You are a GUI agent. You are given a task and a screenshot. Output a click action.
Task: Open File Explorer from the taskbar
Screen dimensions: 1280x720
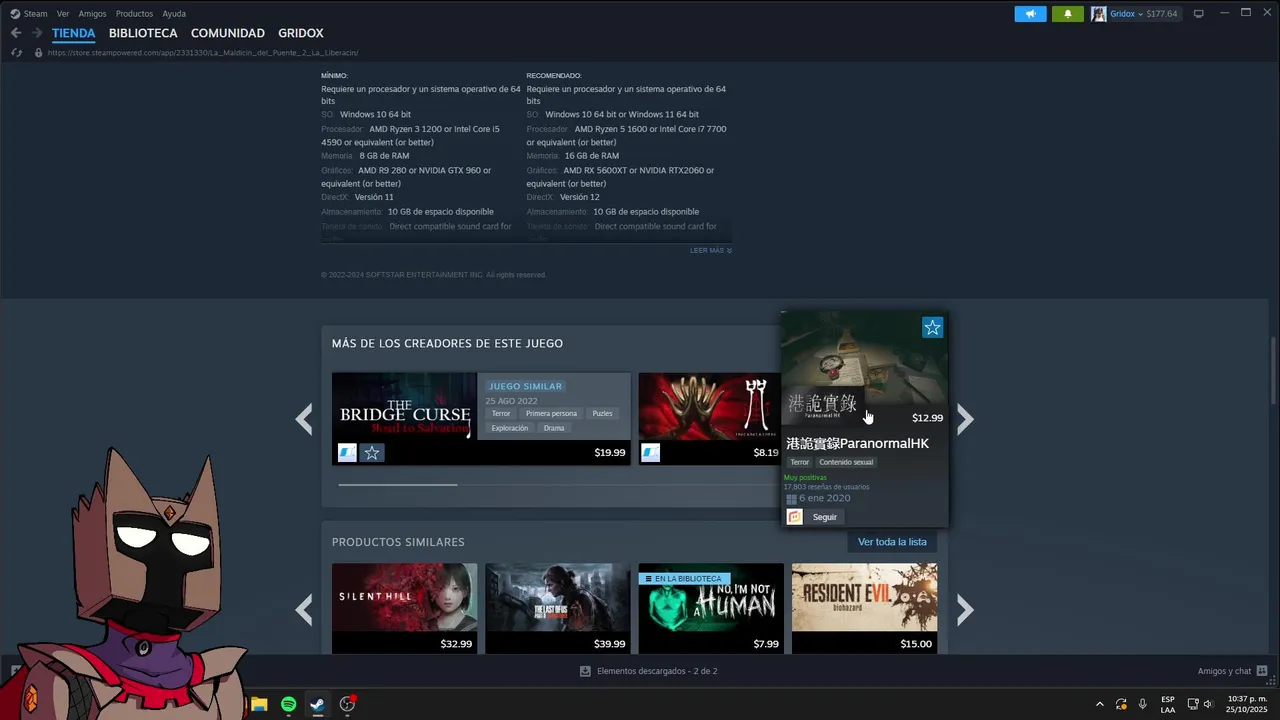(x=259, y=704)
